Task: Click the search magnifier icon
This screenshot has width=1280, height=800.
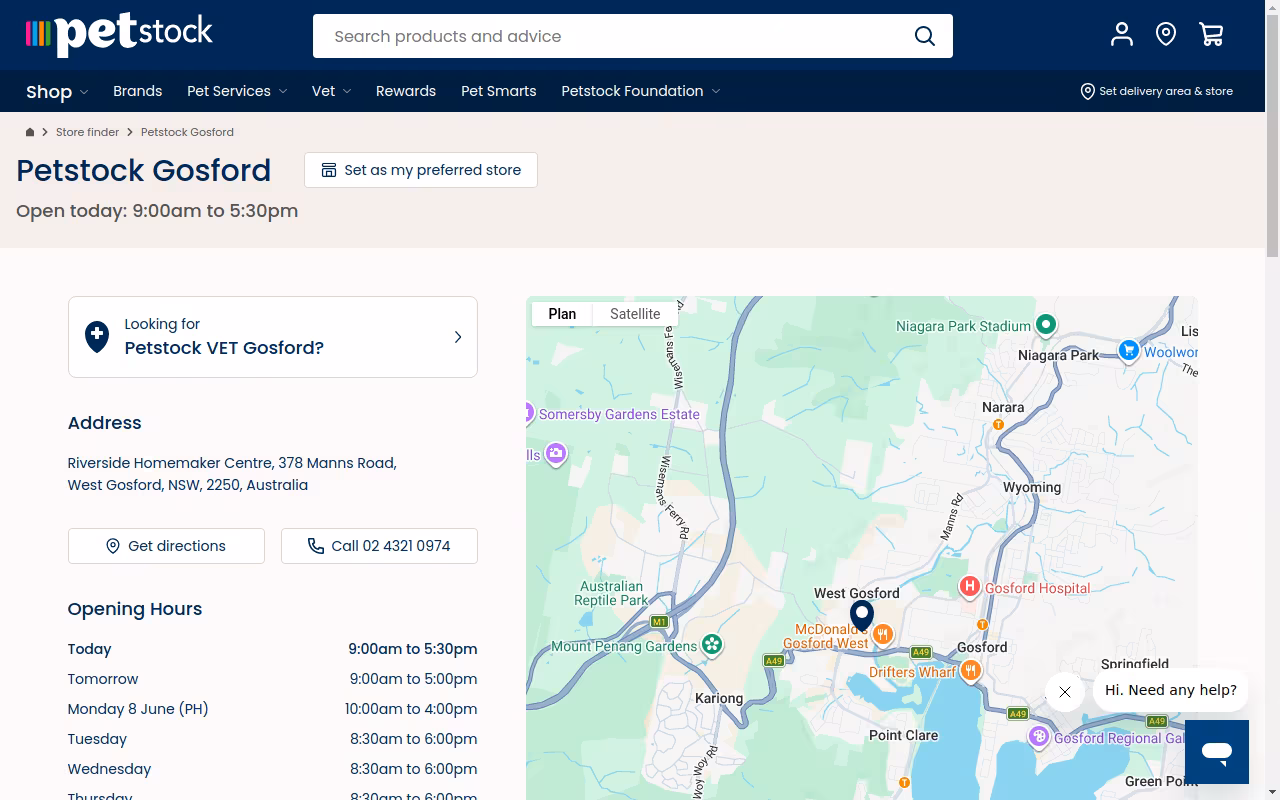Action: [925, 36]
